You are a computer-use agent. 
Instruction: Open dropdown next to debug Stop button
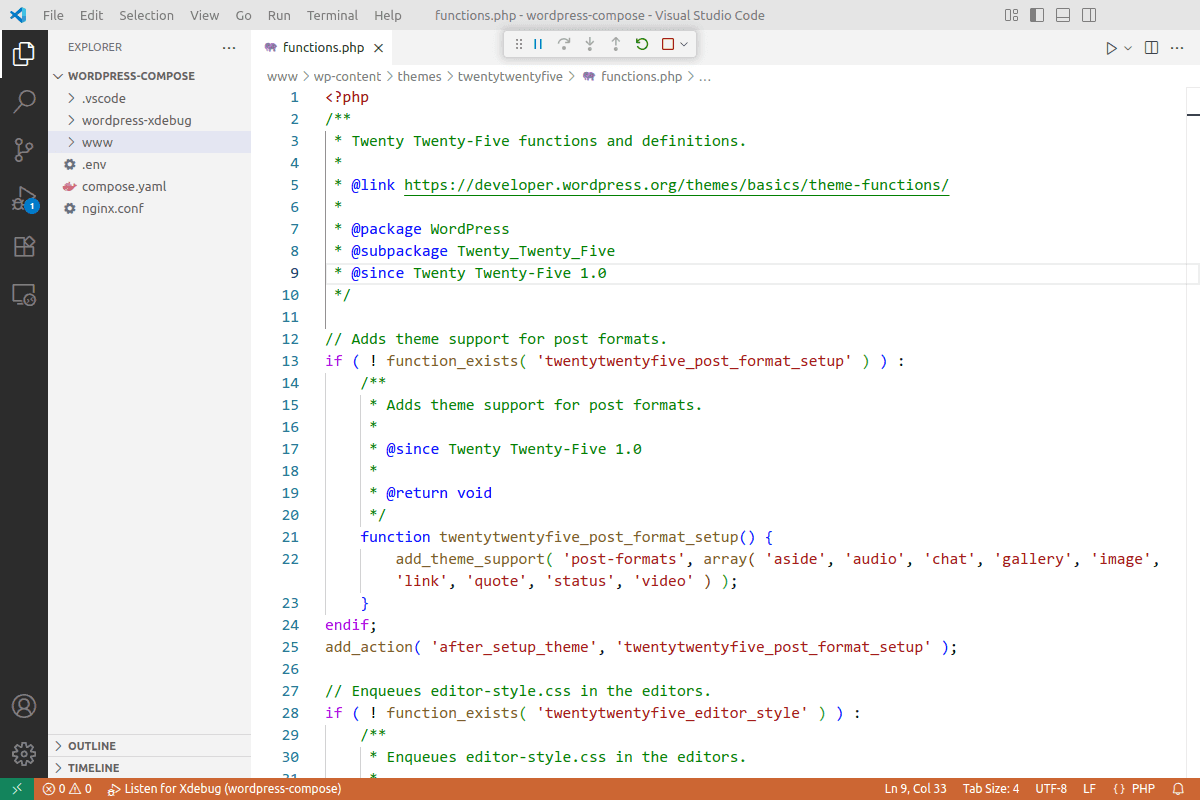pos(684,44)
